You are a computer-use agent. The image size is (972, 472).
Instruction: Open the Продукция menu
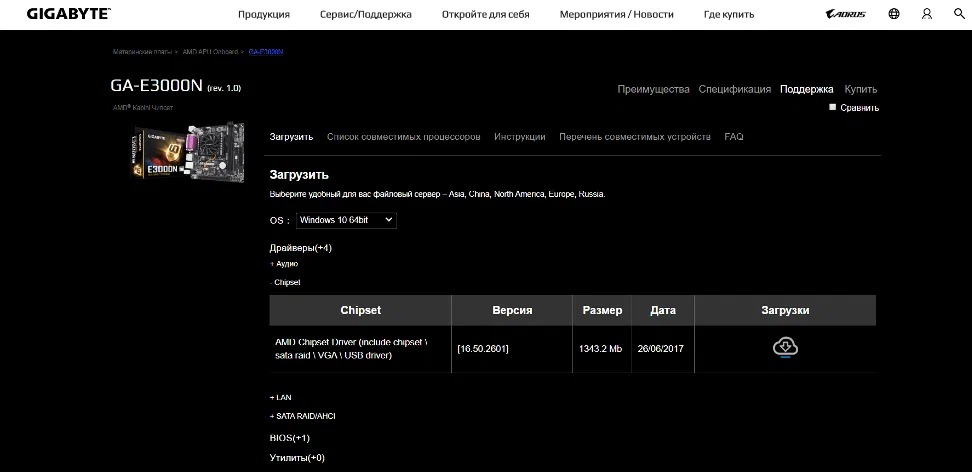tap(263, 14)
